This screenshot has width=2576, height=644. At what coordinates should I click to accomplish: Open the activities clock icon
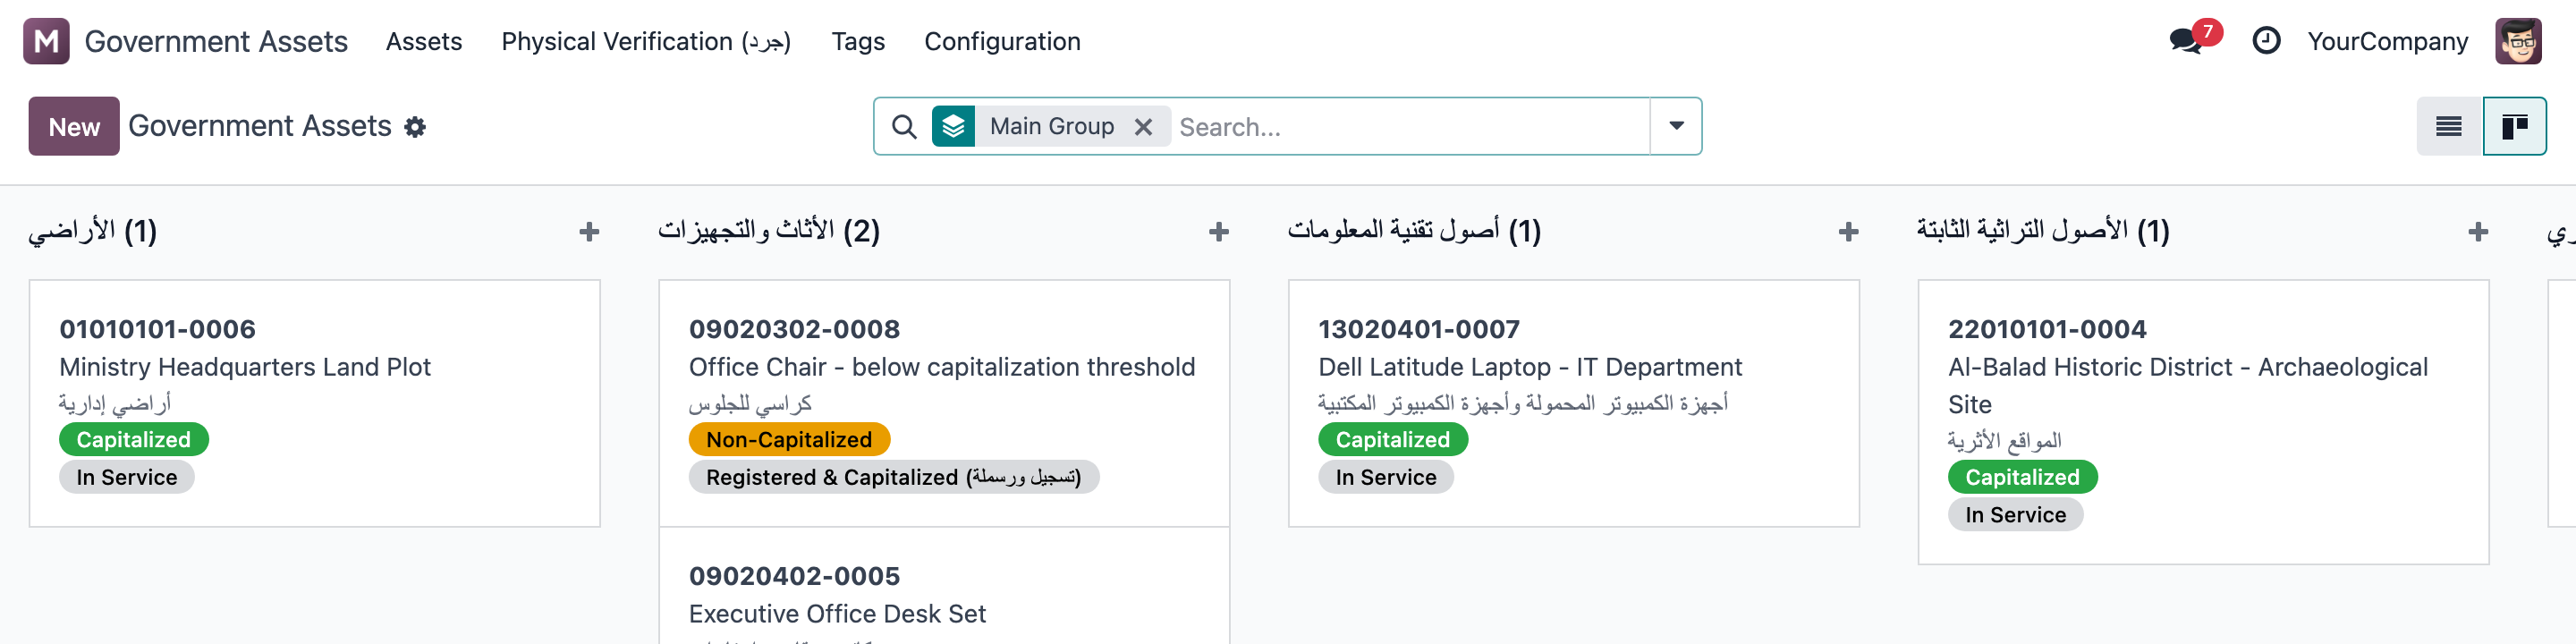click(x=2265, y=41)
